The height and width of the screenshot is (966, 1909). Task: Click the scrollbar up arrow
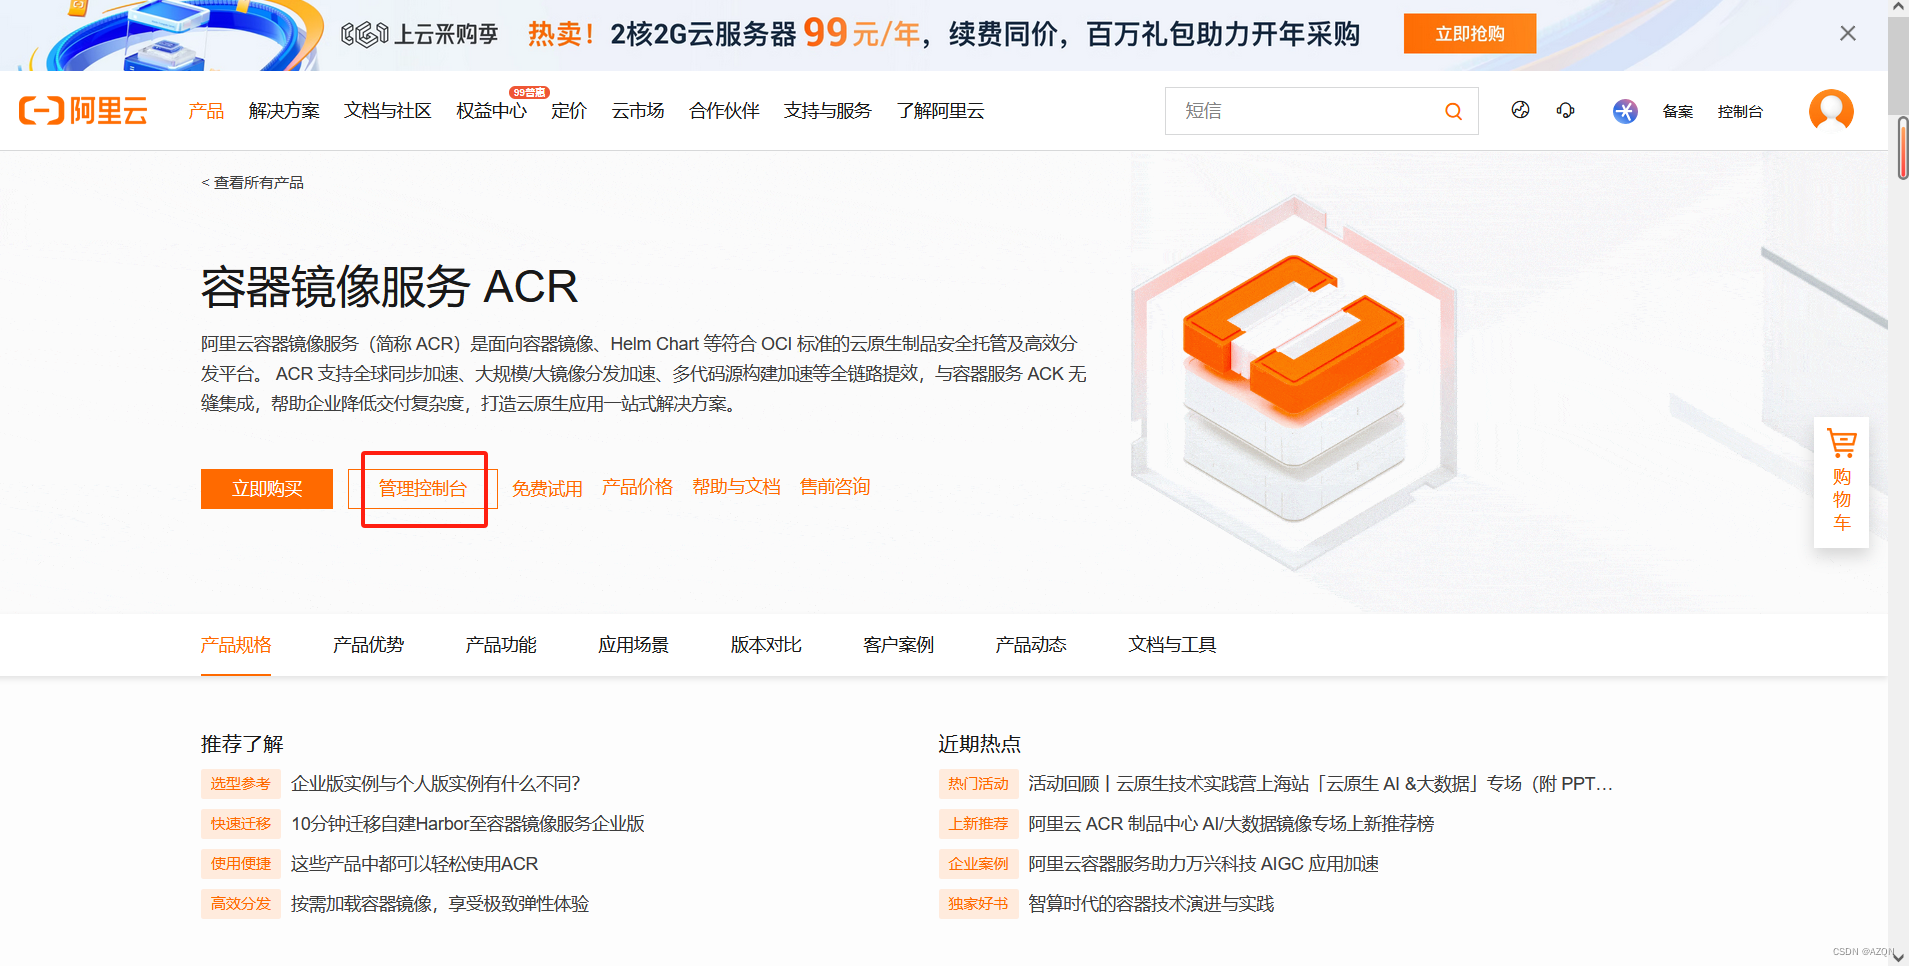(x=1898, y=7)
